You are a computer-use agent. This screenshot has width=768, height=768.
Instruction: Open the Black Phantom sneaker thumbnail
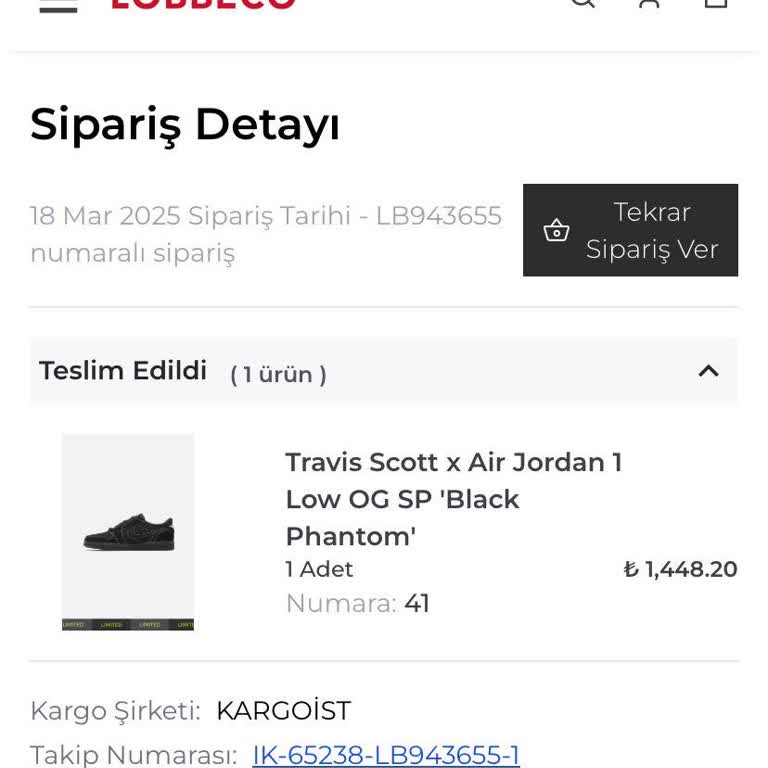(128, 532)
